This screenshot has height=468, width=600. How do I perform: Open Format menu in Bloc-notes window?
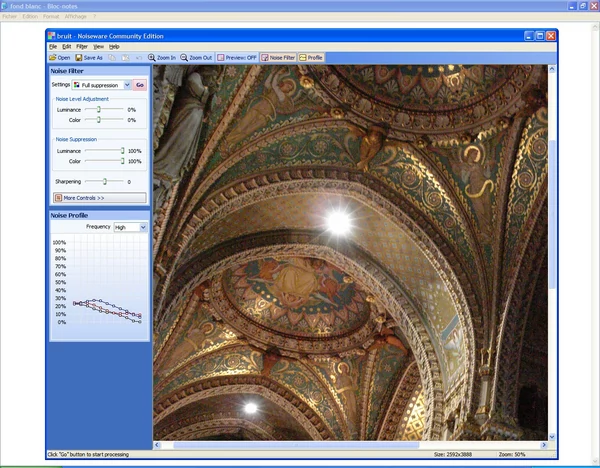51,16
